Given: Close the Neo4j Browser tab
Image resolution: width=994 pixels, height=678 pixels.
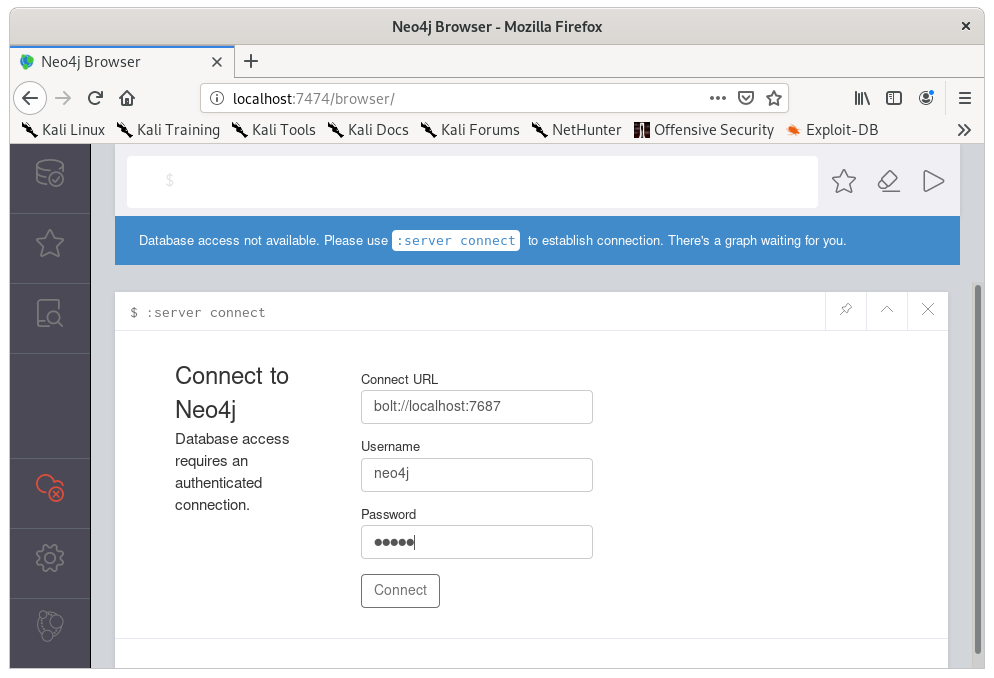Looking at the screenshot, I should [217, 62].
